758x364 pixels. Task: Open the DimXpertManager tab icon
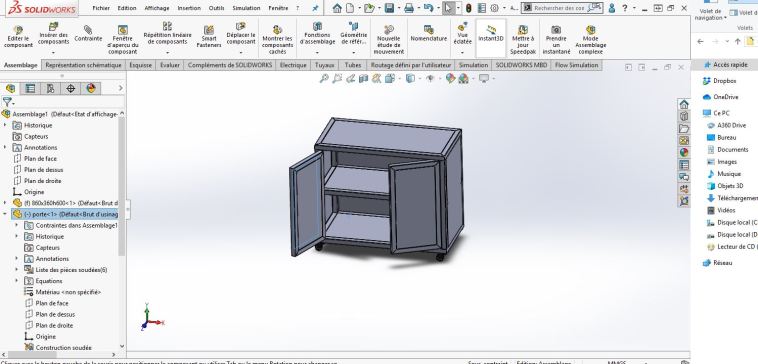(71, 88)
